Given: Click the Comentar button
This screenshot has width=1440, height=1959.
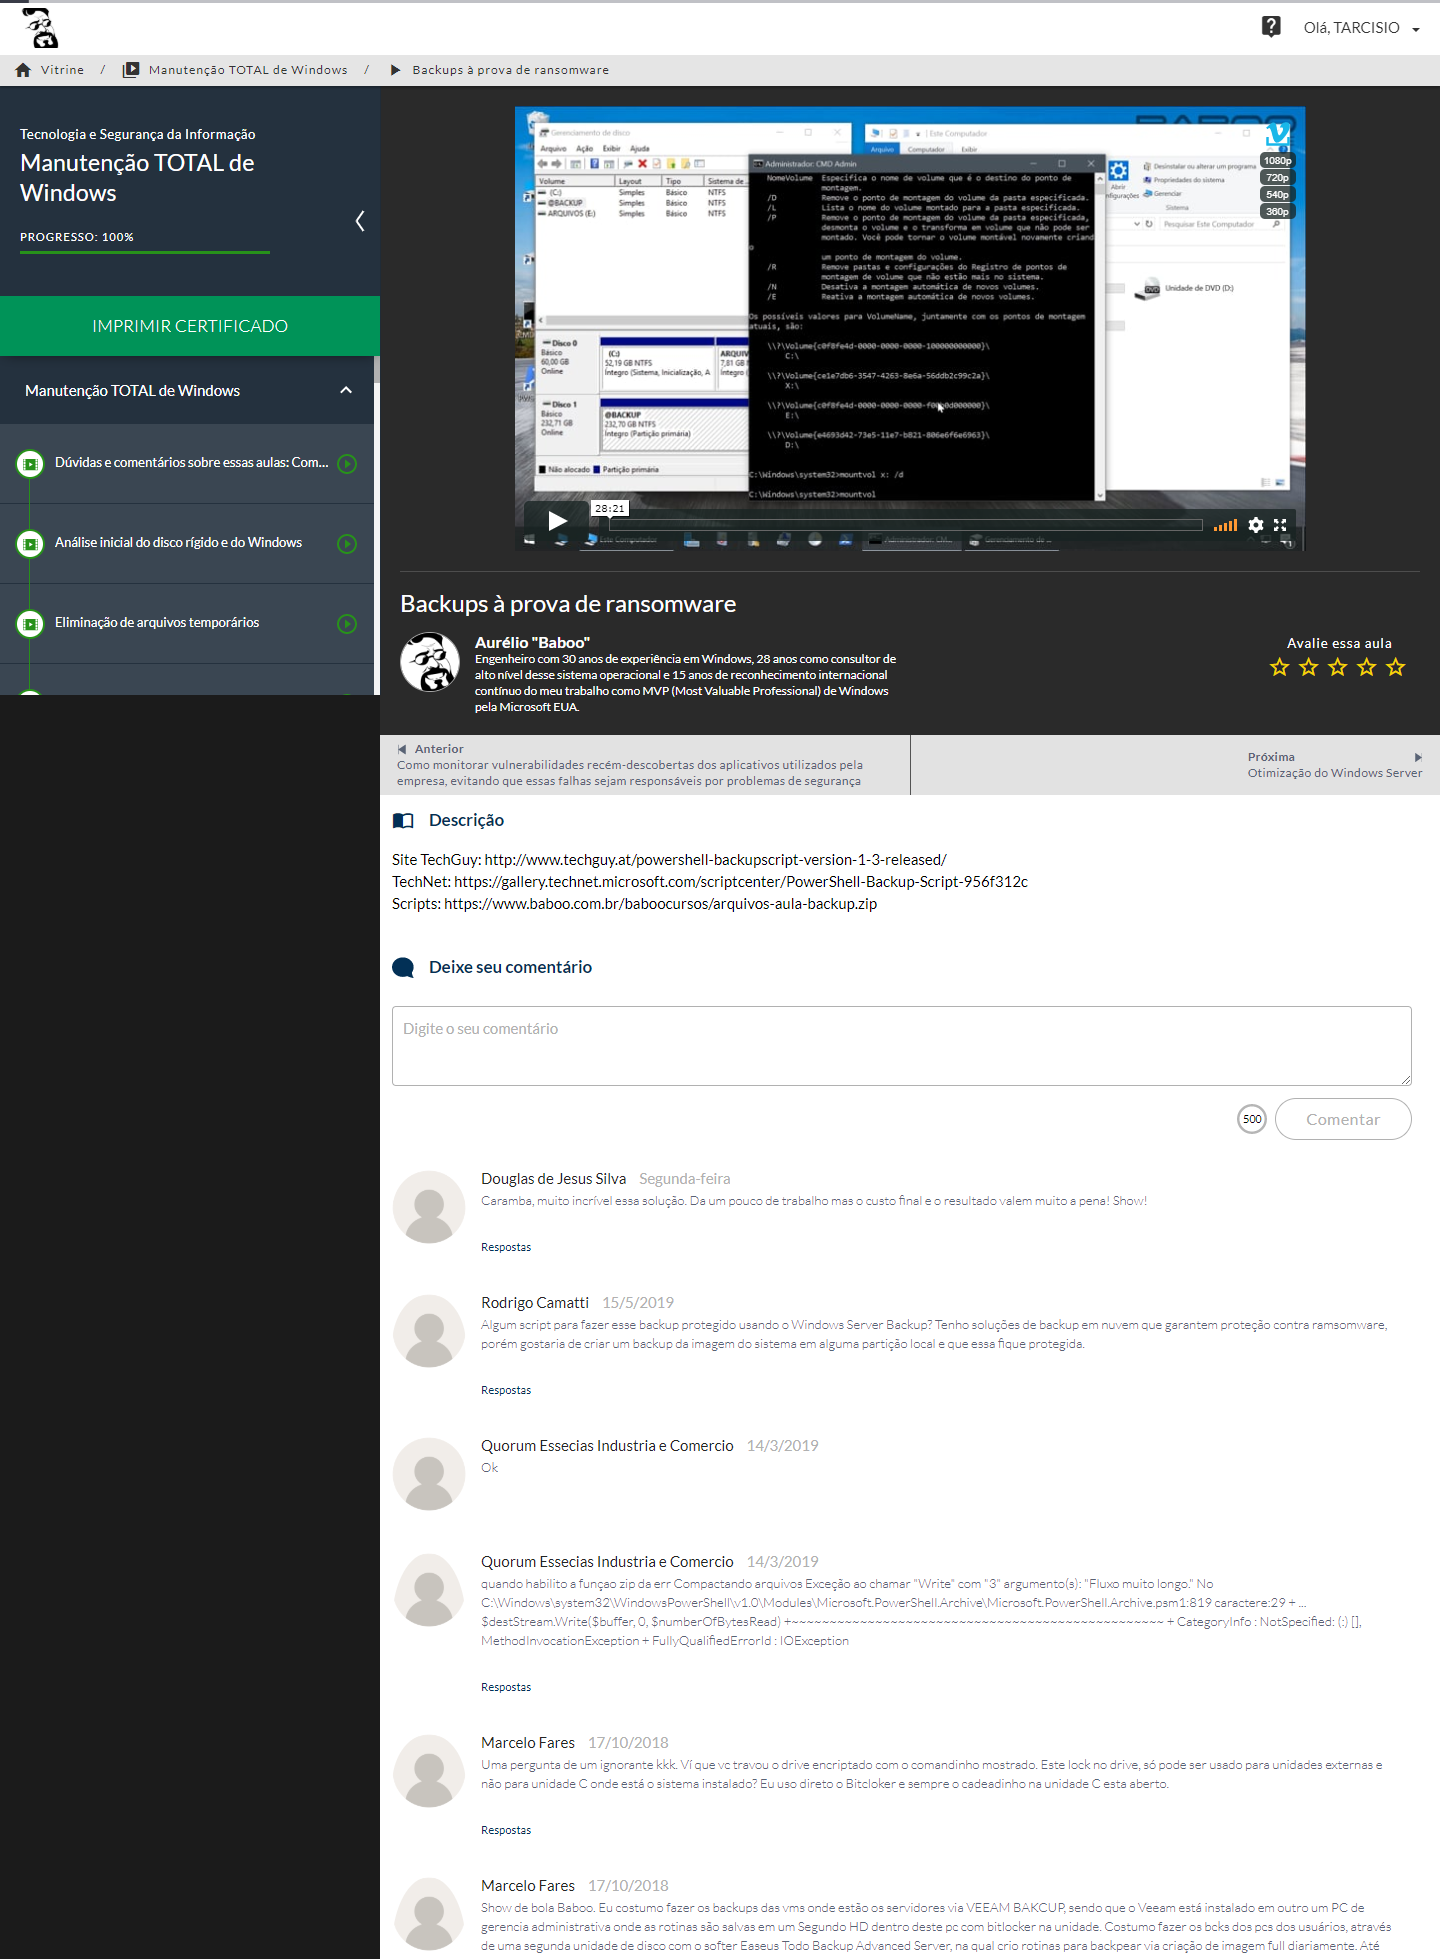Looking at the screenshot, I should coord(1342,1119).
